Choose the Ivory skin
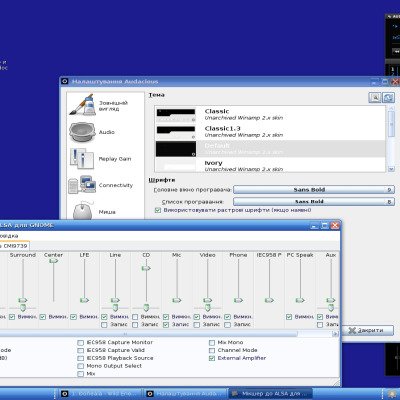The width and height of the screenshot is (400, 400). pos(270,165)
